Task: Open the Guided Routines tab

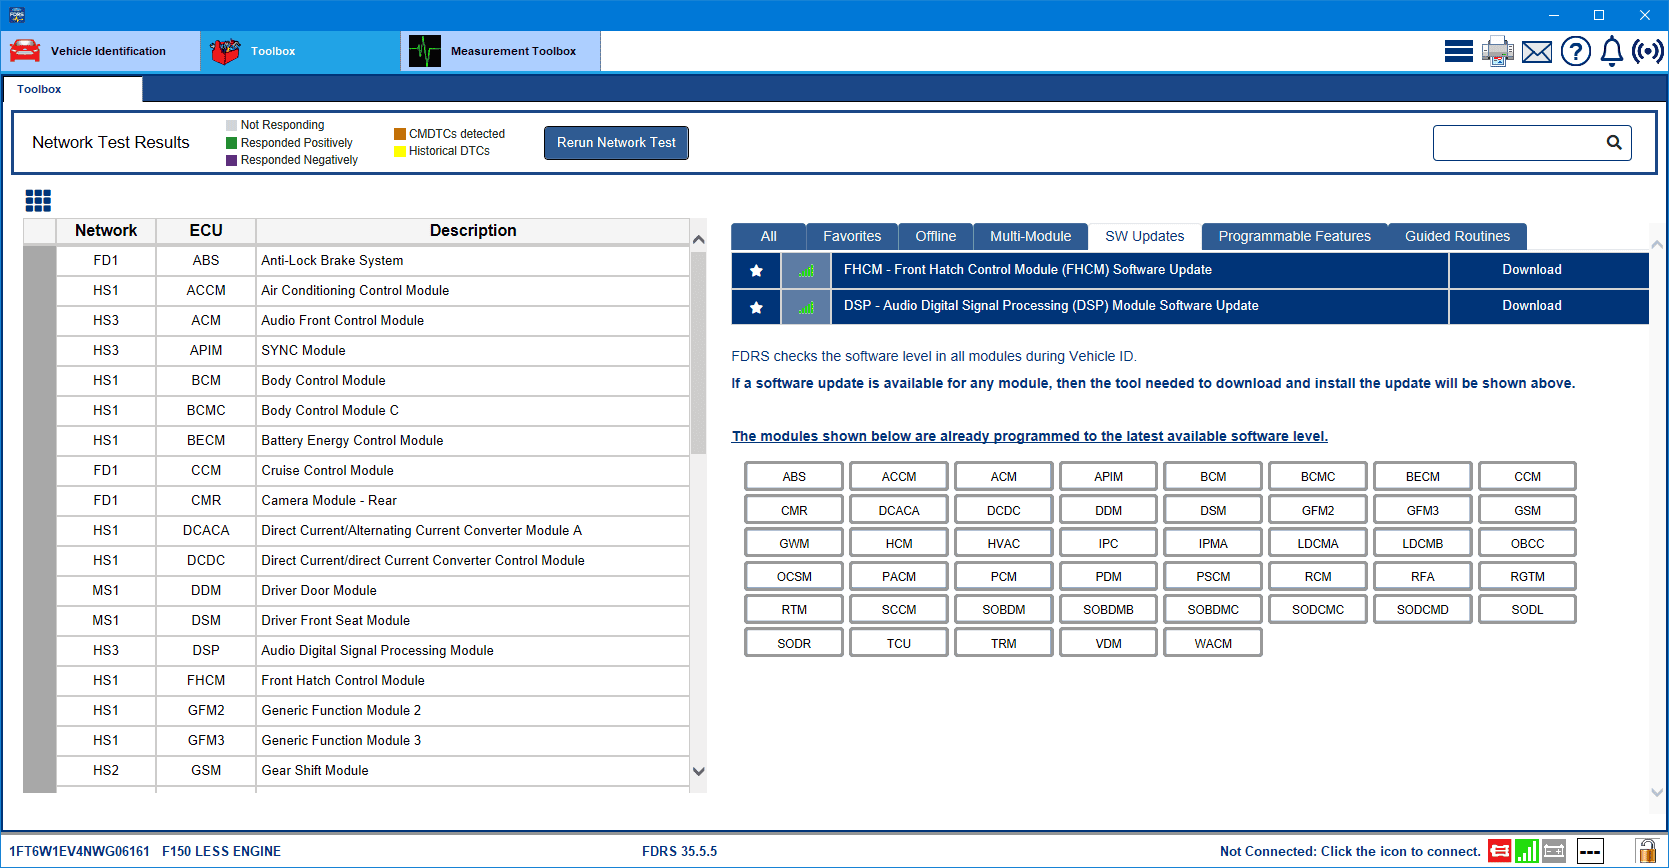Action: point(1456,236)
